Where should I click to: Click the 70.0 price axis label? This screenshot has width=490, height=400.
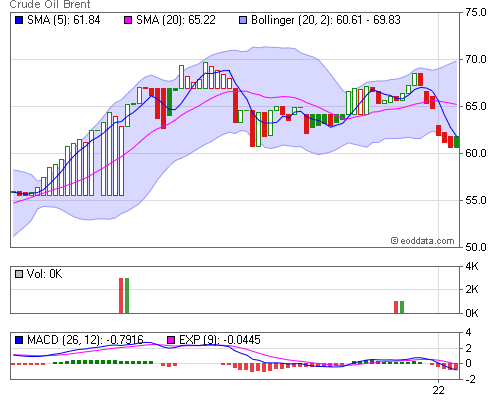[476, 59]
